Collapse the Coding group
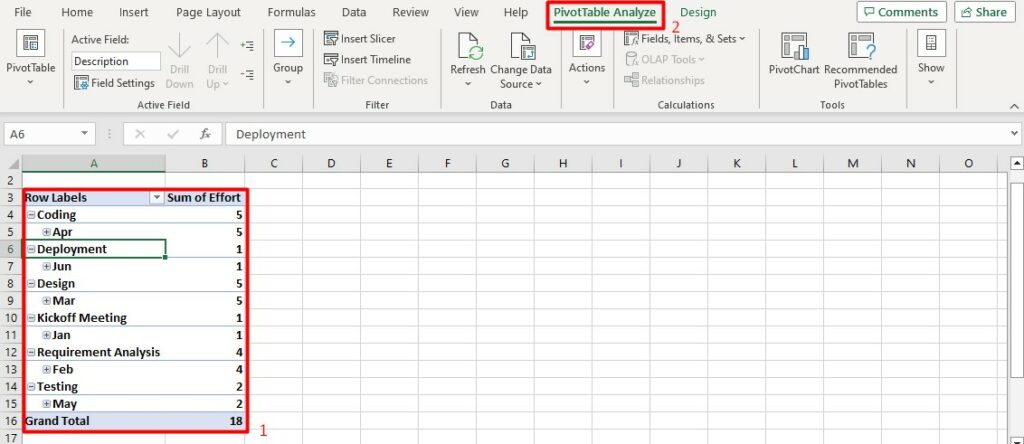The image size is (1024, 444). 31,215
